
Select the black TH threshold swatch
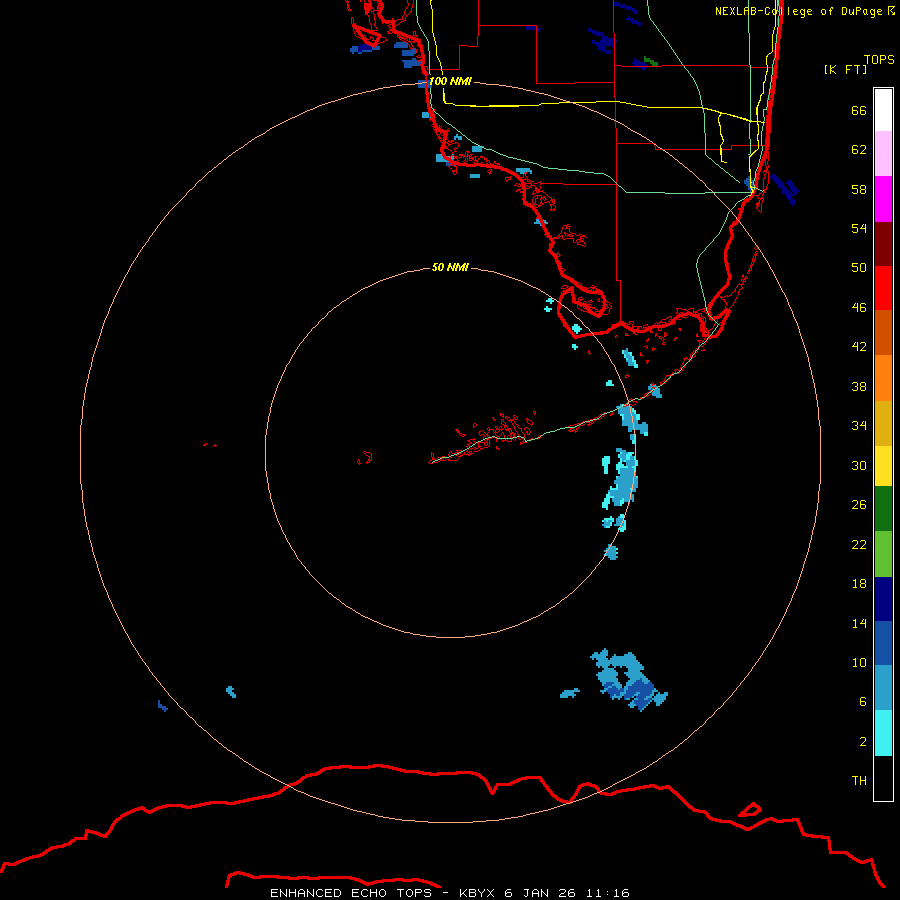[883, 778]
